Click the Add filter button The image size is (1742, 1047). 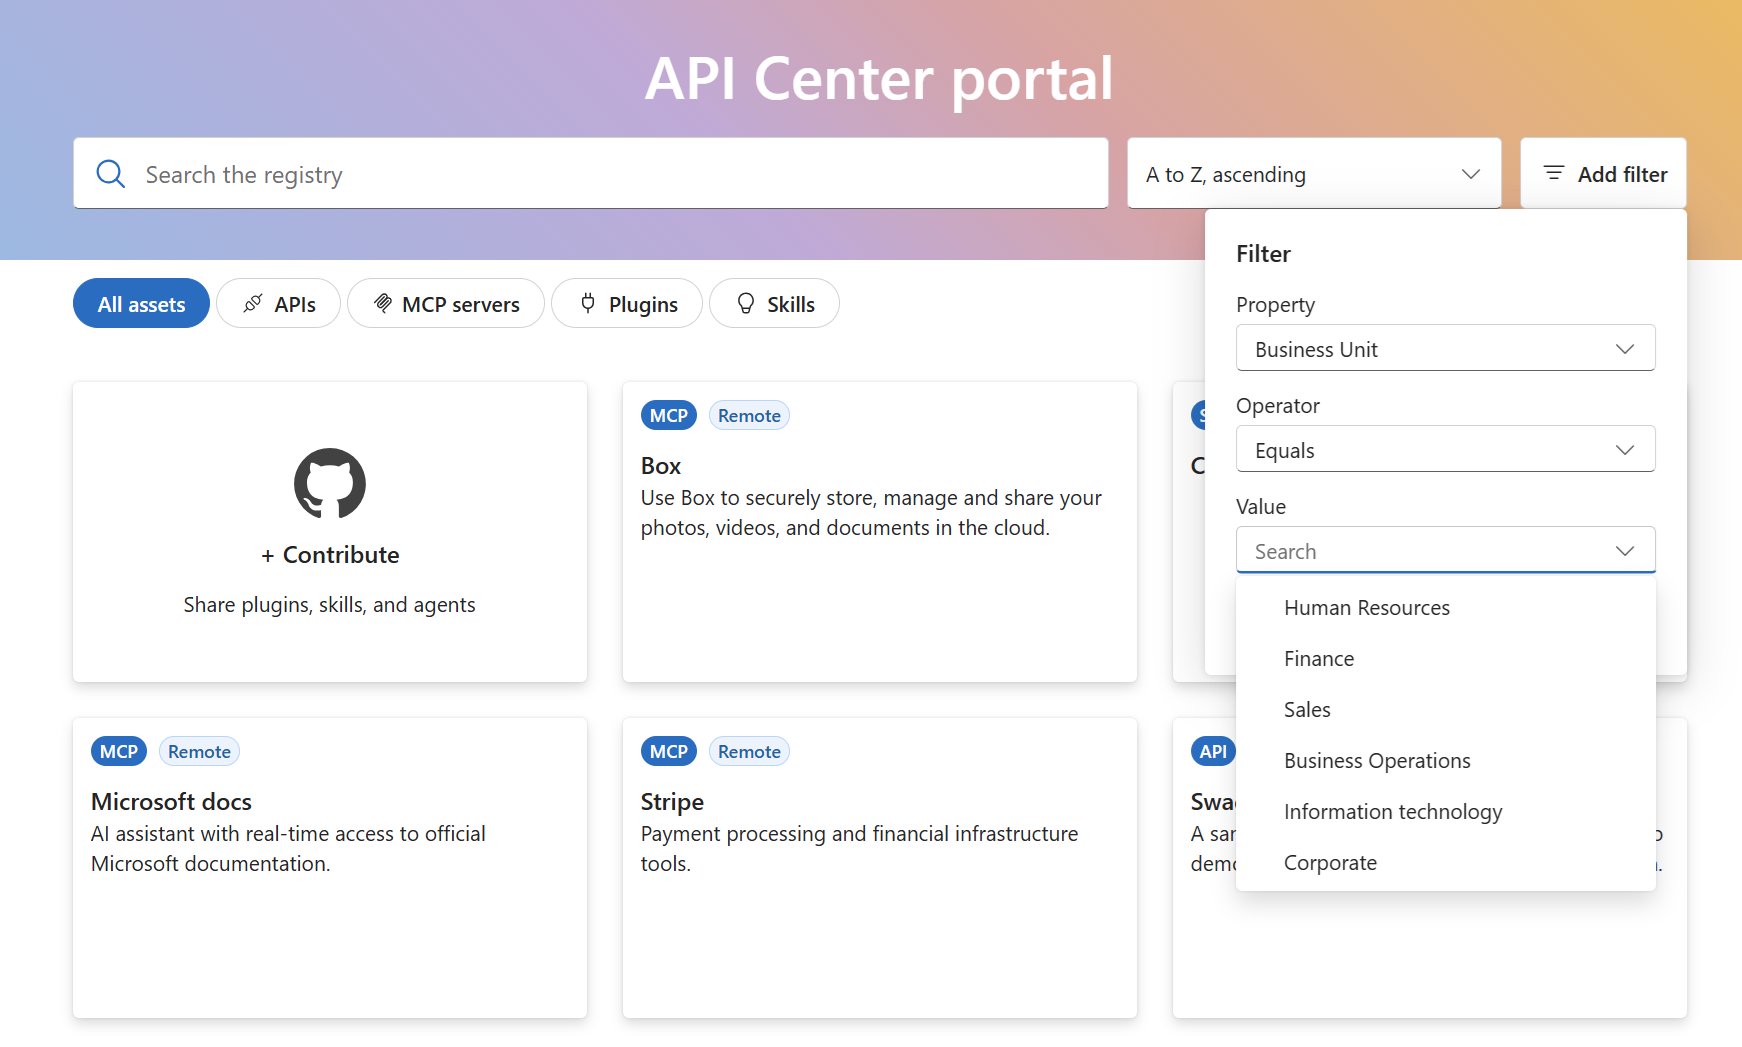tap(1603, 174)
